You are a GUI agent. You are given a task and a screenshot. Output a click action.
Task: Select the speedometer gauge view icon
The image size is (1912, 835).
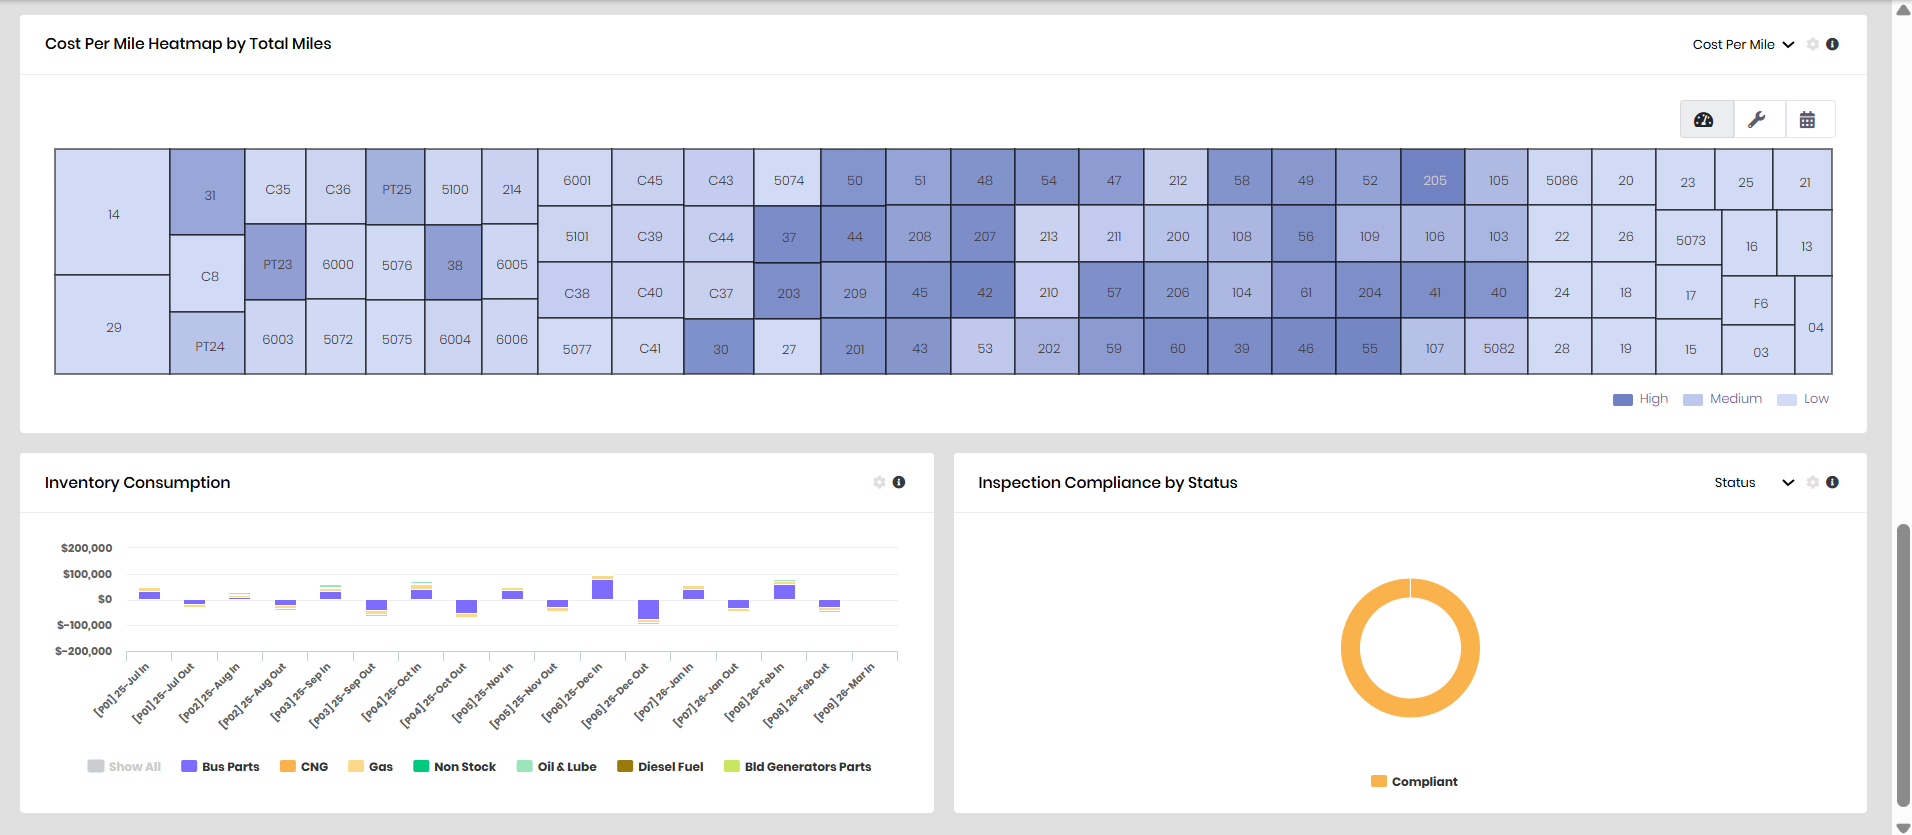tap(1704, 120)
